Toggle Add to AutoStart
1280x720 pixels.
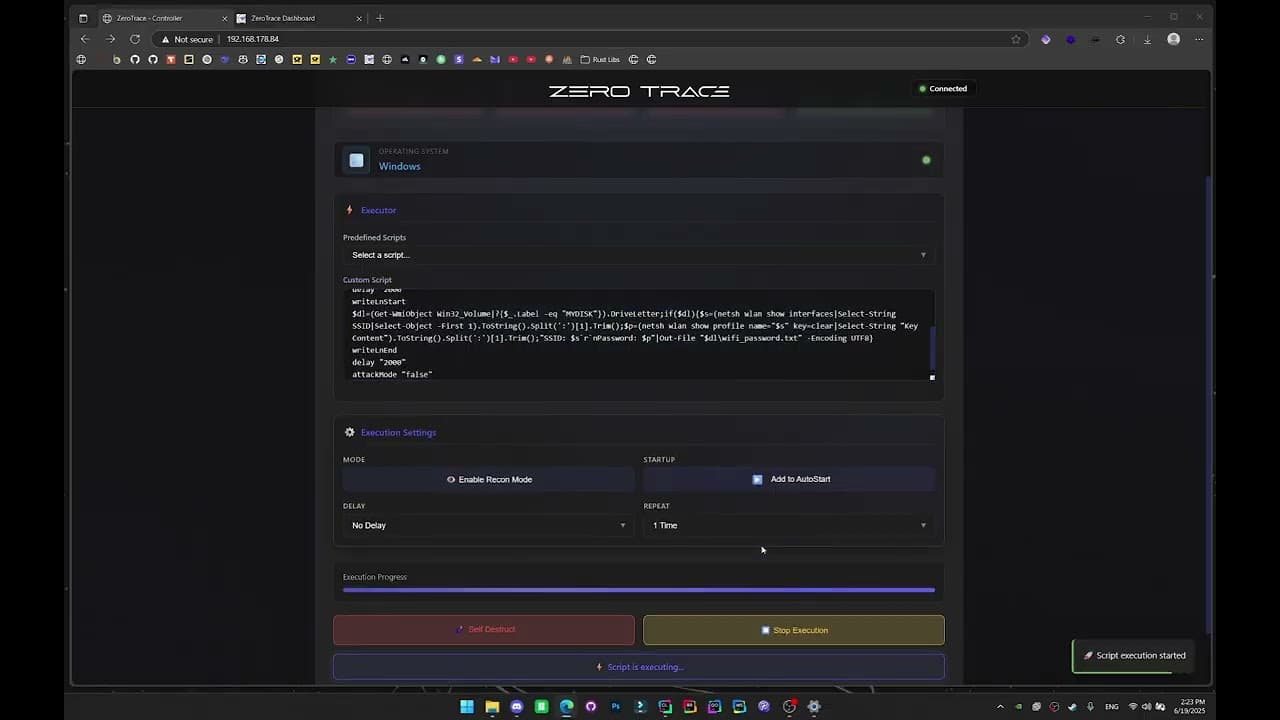[789, 479]
